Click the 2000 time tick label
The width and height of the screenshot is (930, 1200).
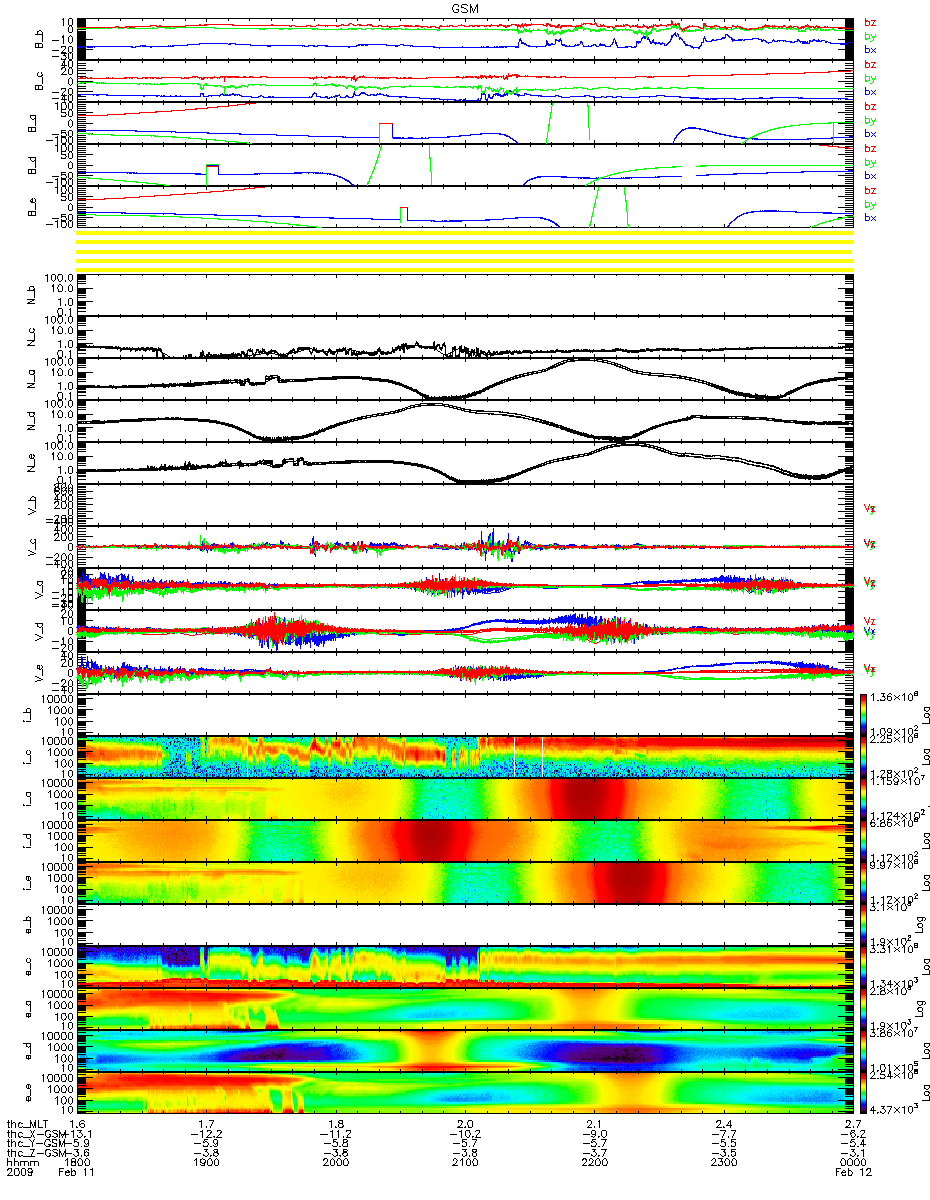pos(336,1164)
